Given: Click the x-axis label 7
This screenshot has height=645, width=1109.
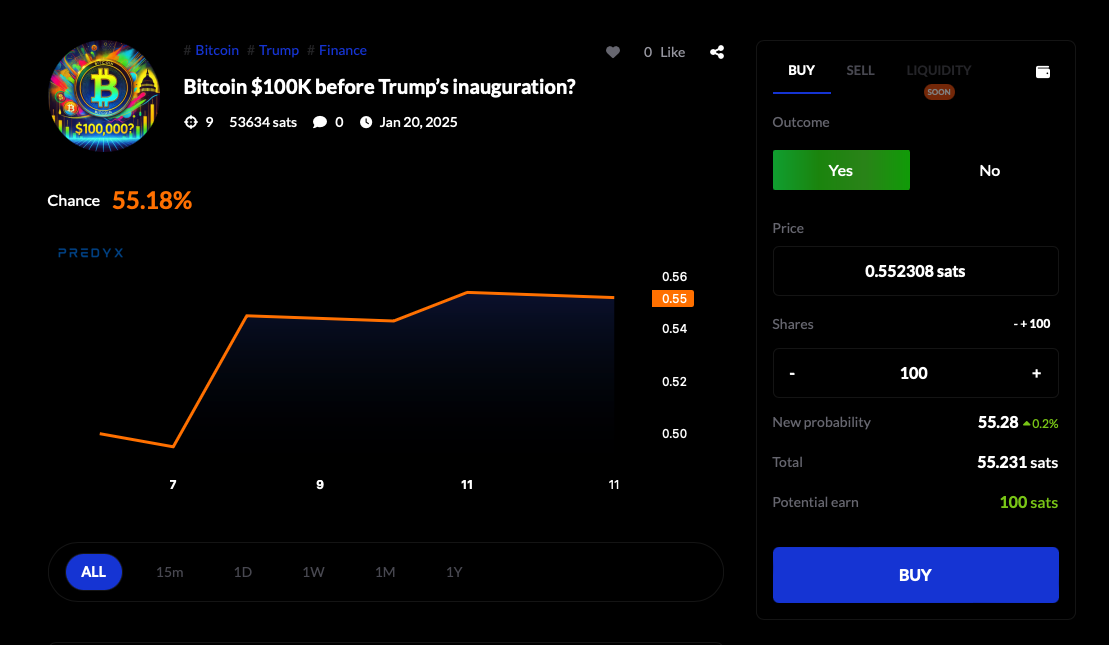Looking at the screenshot, I should point(173,484).
